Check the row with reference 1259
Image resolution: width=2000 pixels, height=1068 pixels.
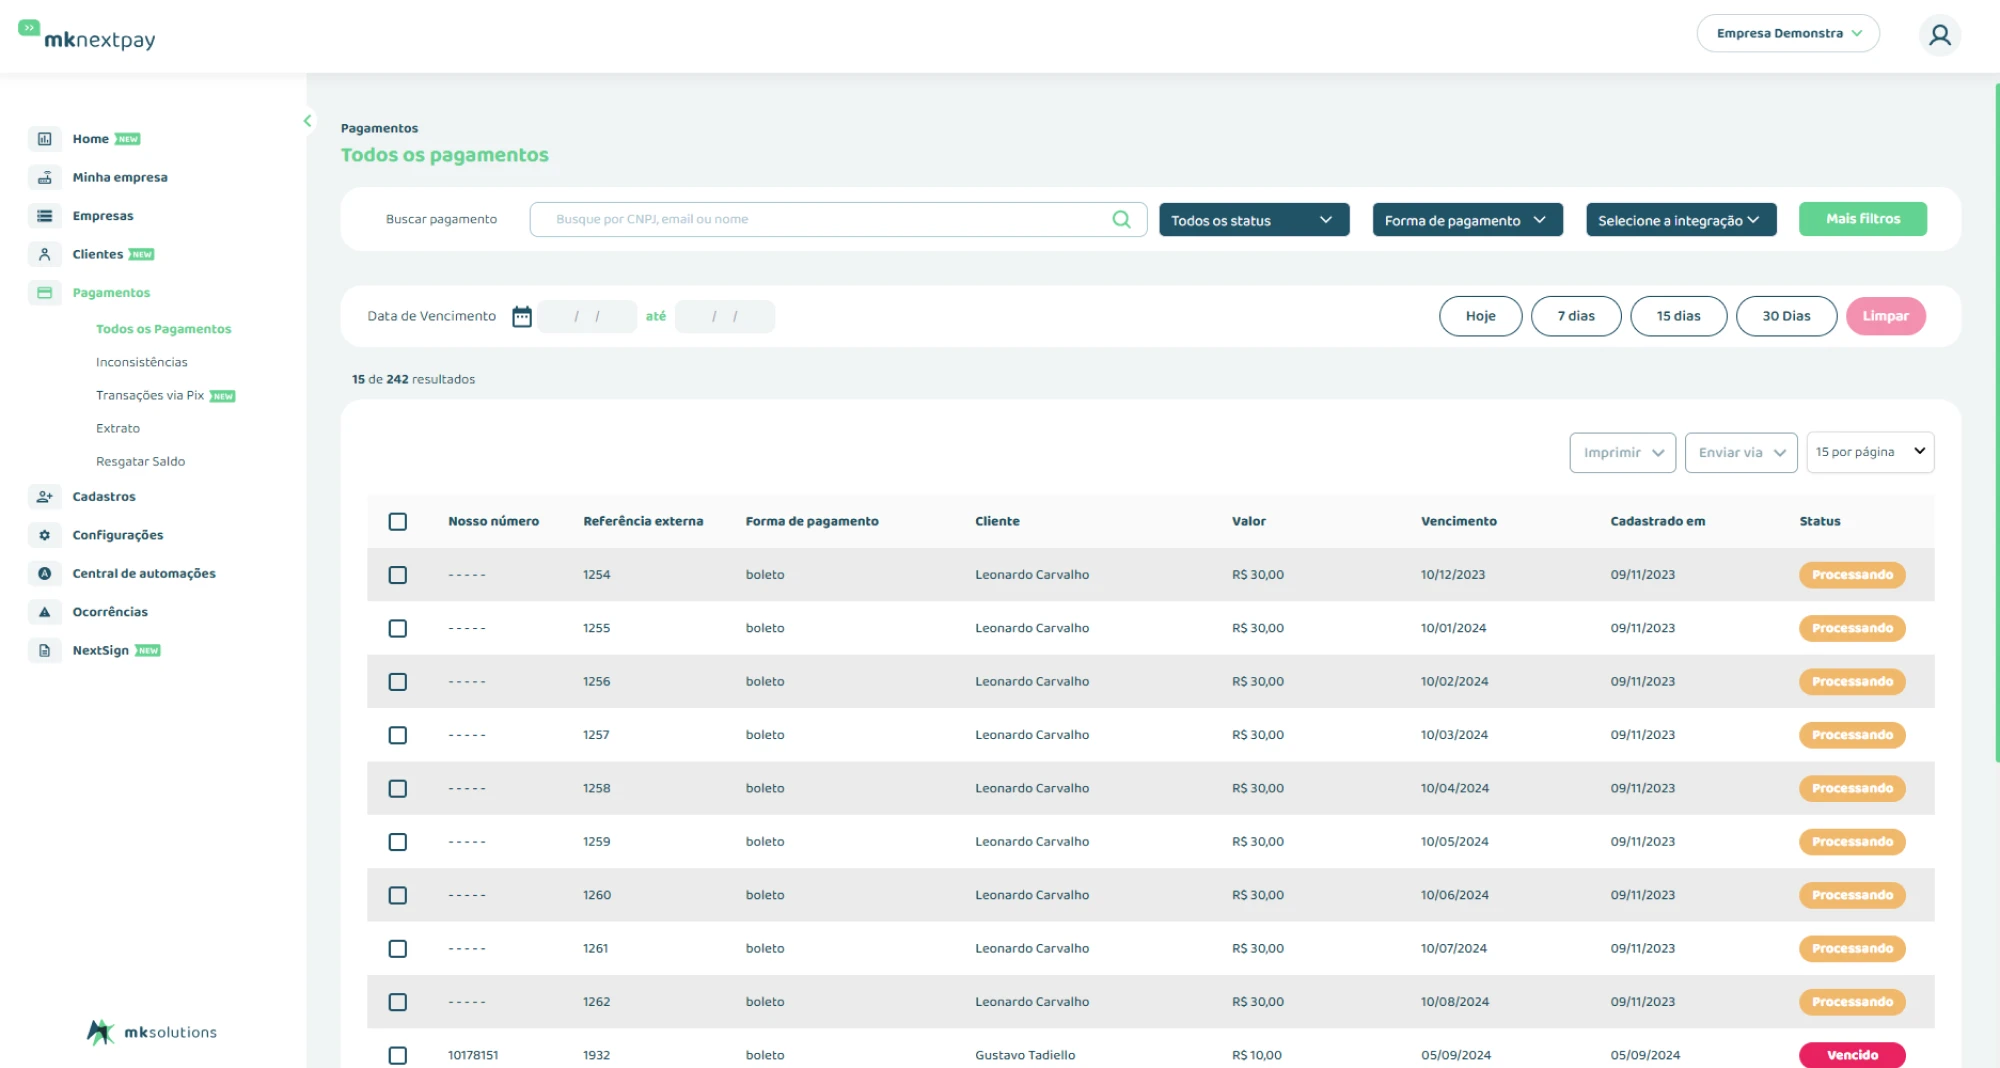(x=398, y=842)
